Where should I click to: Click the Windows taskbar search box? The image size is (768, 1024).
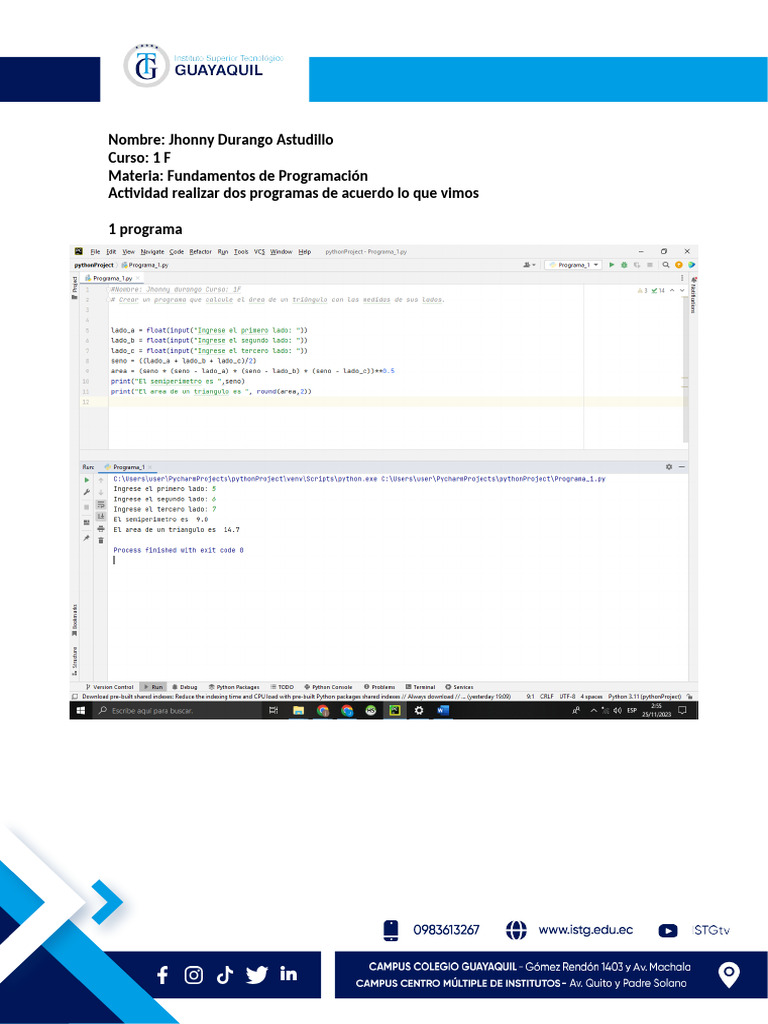click(x=176, y=711)
